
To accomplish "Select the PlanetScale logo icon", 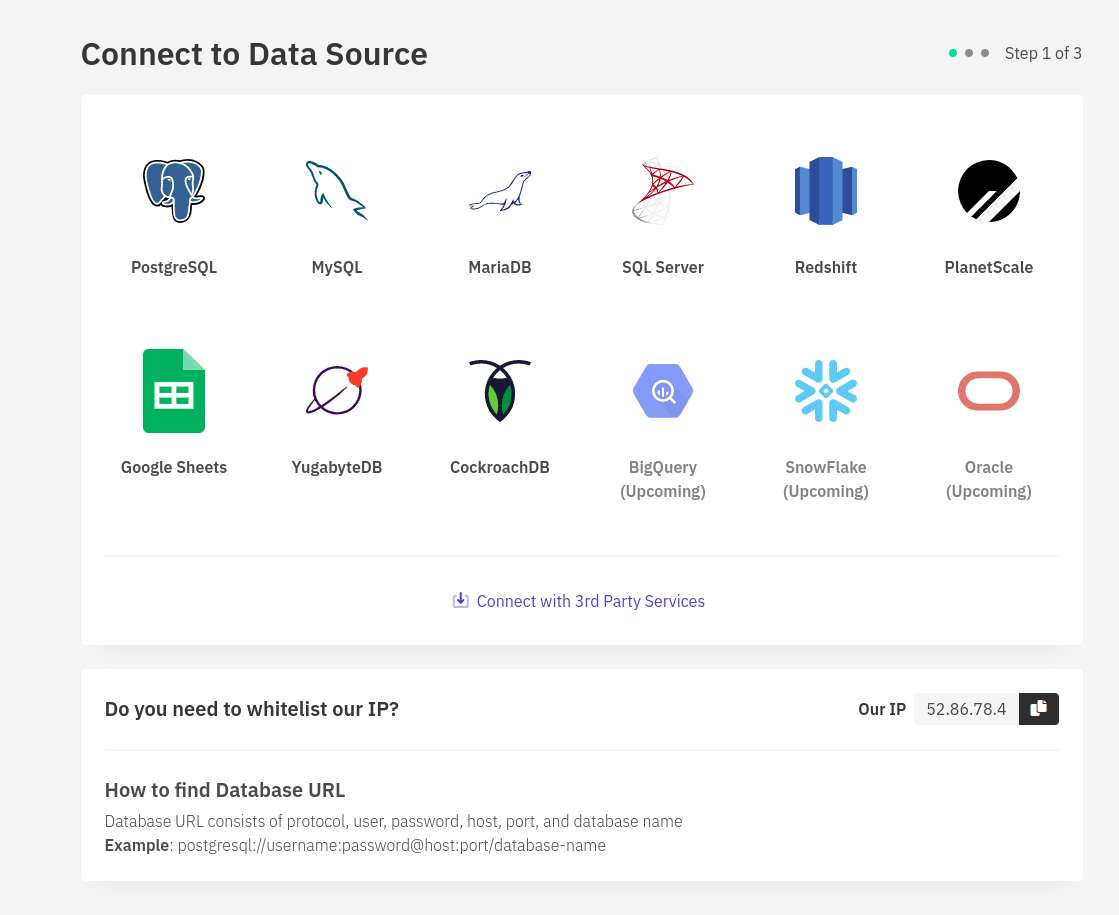I will pyautogui.click(x=988, y=191).
